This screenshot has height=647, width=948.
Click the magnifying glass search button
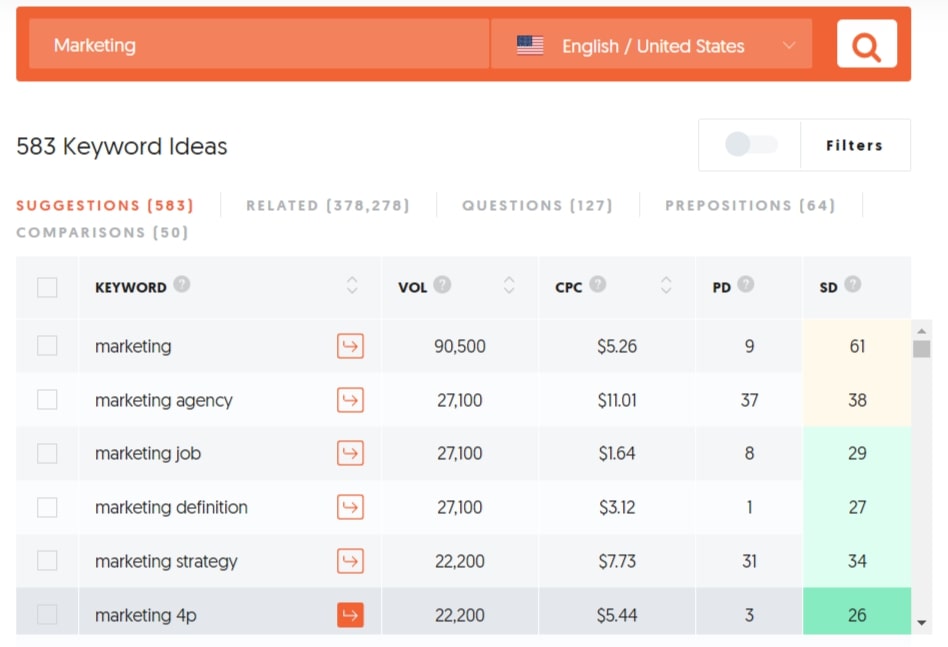(866, 44)
